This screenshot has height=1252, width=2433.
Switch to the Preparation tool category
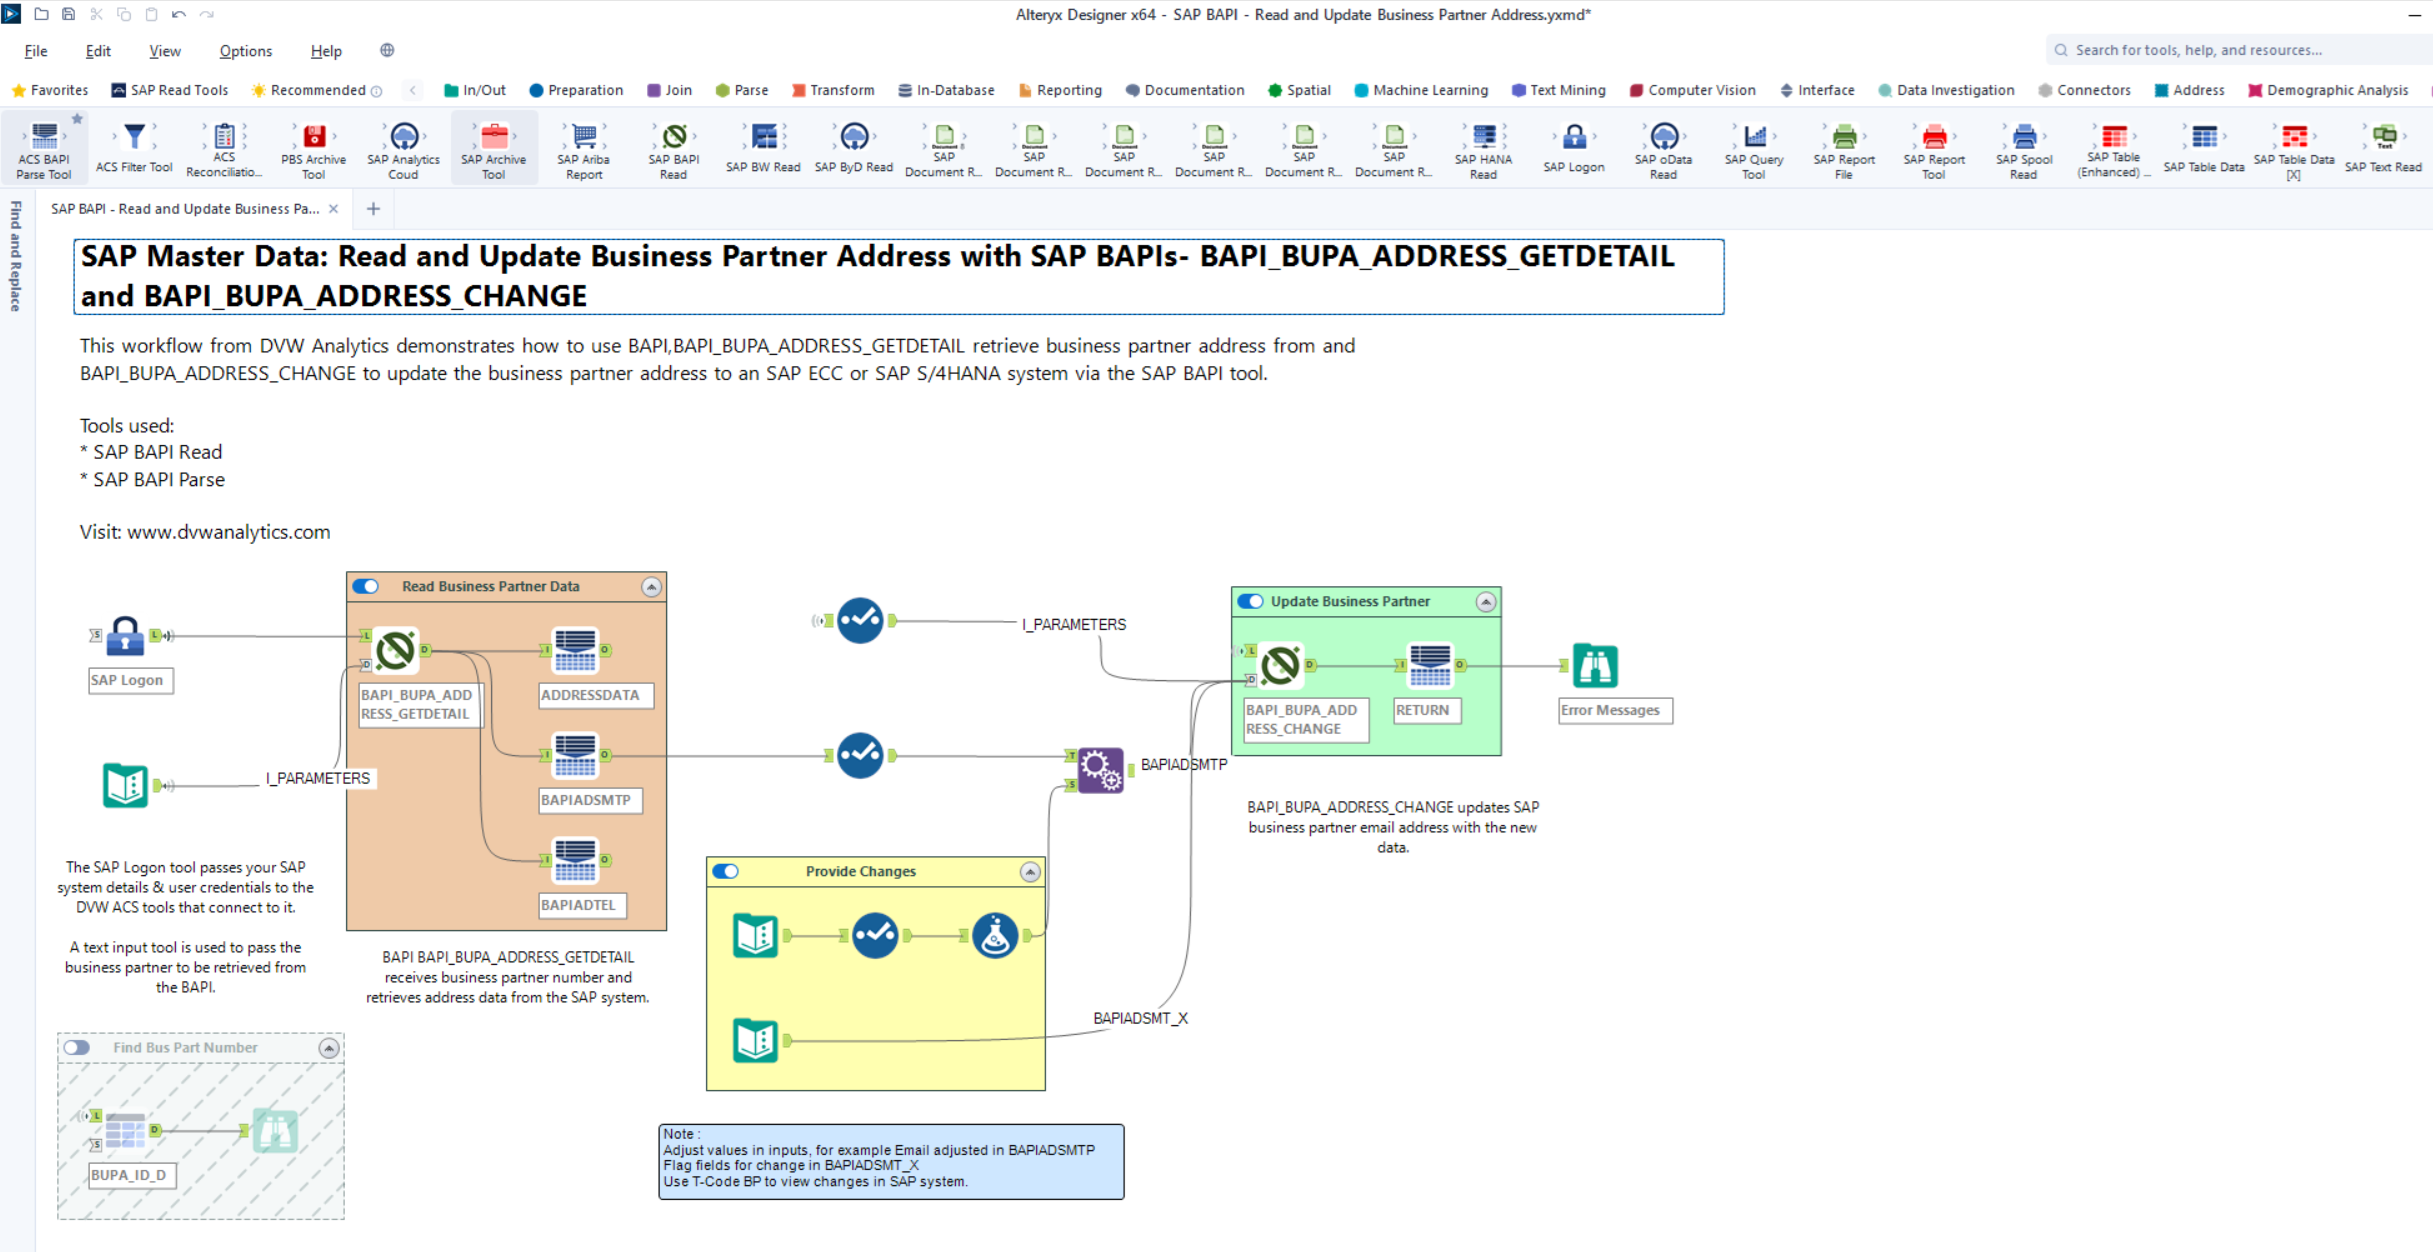[576, 90]
